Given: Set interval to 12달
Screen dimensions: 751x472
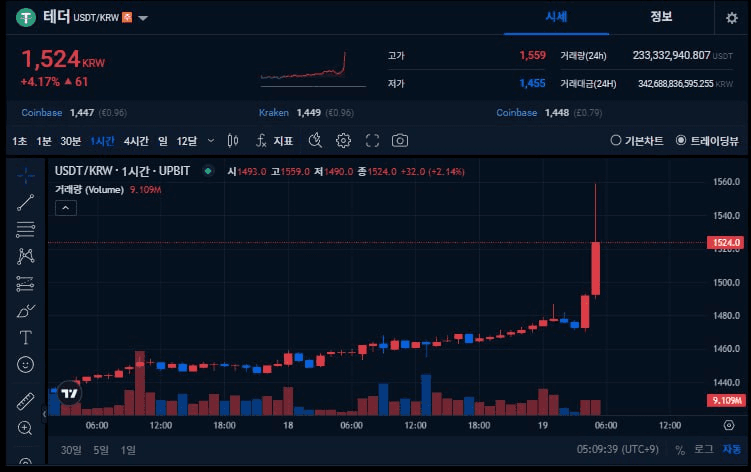Looking at the screenshot, I should coord(187,141).
